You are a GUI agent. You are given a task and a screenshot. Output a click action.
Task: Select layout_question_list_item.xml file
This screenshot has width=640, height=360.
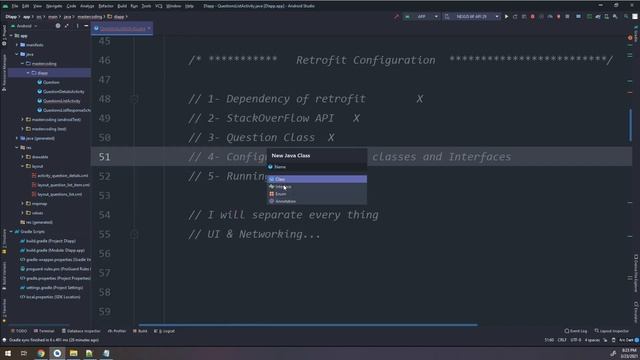point(61,185)
